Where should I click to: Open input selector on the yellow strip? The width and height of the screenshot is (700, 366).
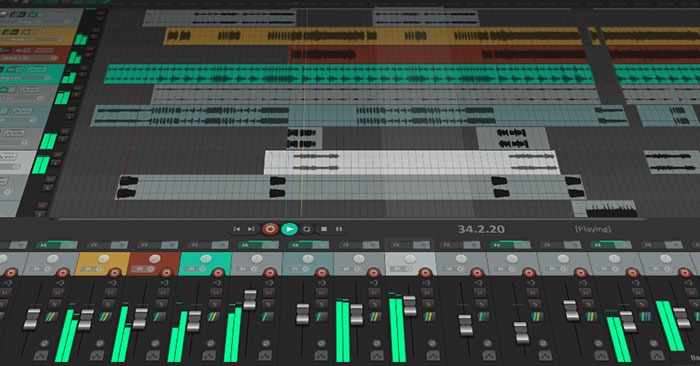[92, 269]
